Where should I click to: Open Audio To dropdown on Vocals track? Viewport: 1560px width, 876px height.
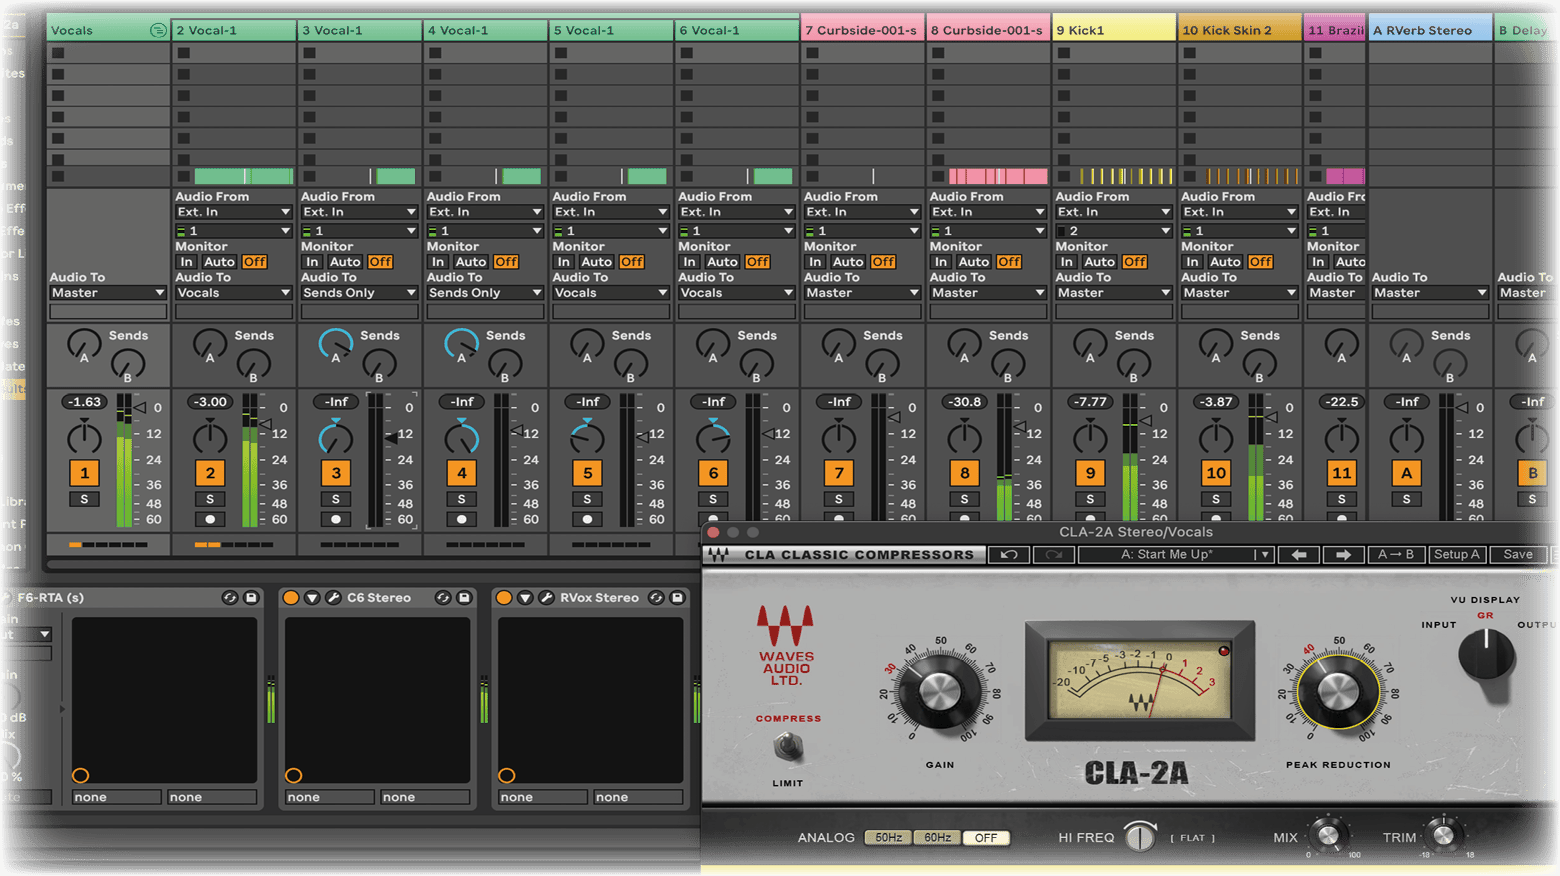(x=108, y=293)
